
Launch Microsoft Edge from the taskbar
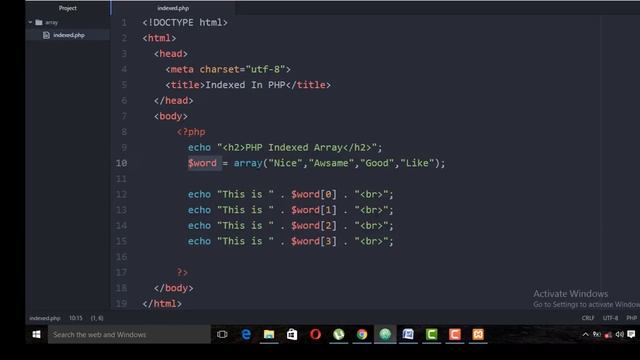click(246, 335)
